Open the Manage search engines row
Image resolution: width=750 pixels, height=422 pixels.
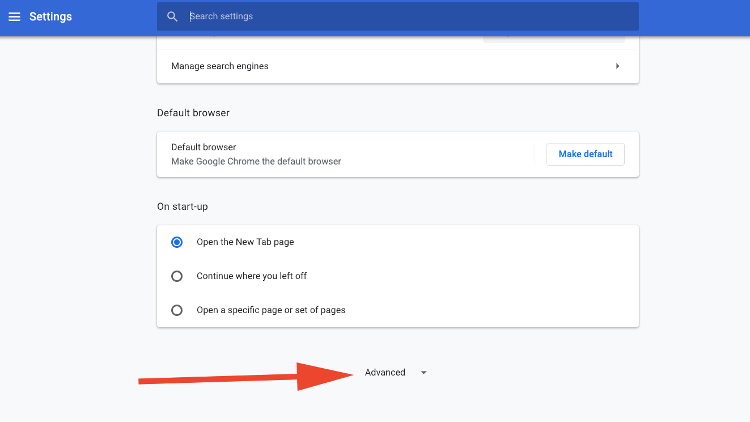click(397, 66)
